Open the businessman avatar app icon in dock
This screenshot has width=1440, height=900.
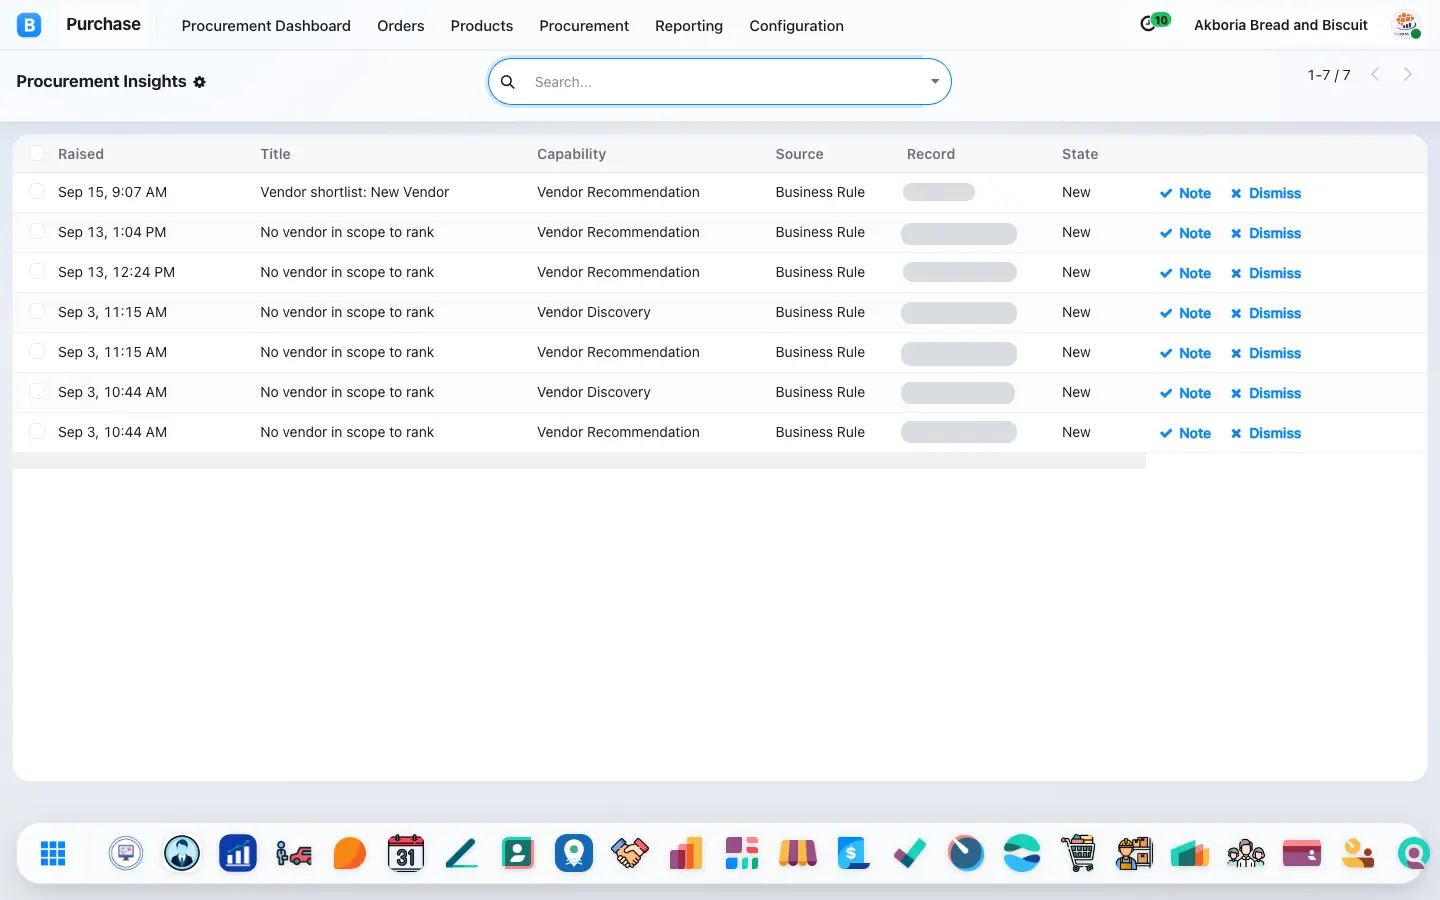pyautogui.click(x=182, y=853)
